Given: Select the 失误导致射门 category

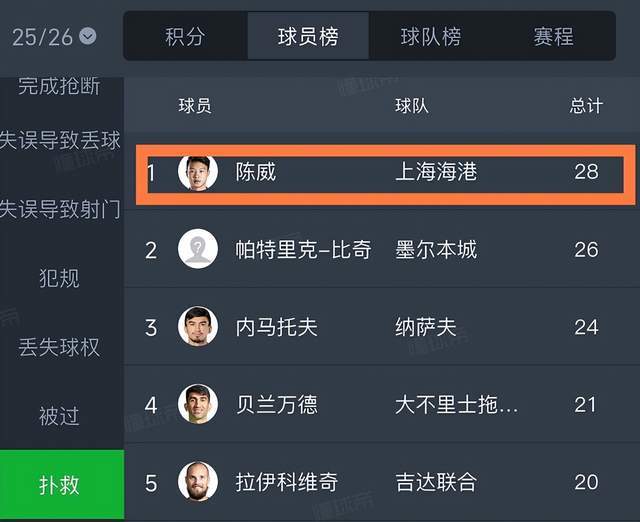Looking at the screenshot, I should (x=60, y=209).
